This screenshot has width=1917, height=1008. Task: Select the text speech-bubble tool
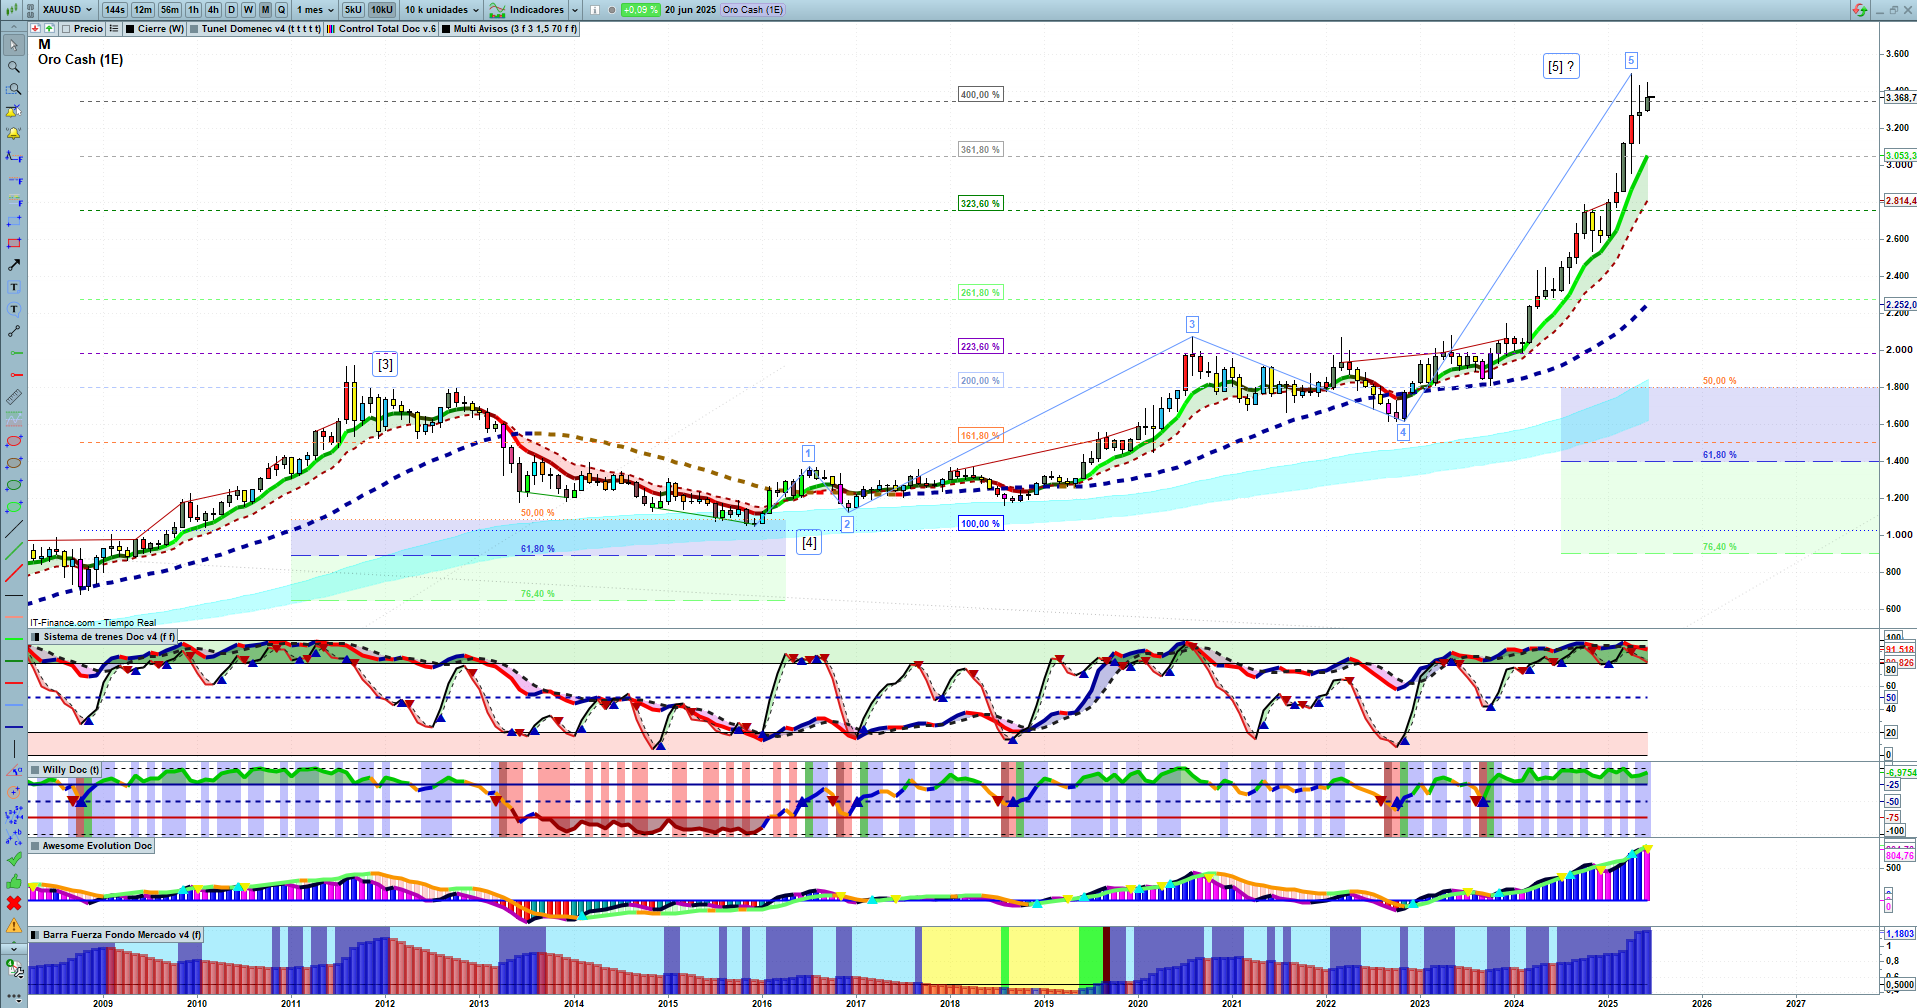click(13, 309)
